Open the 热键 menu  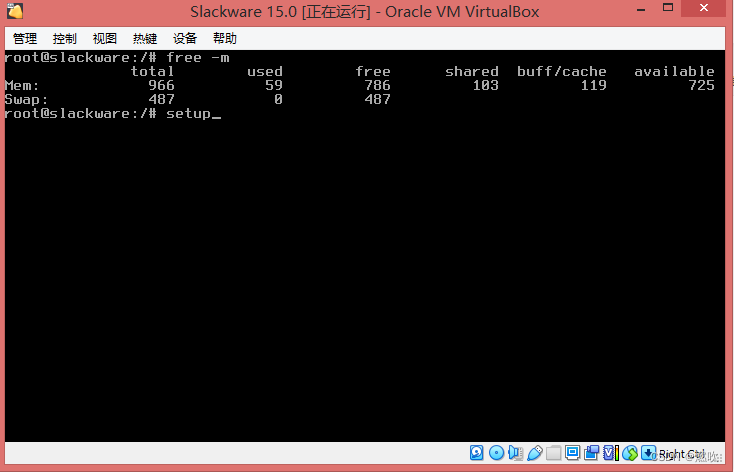(145, 38)
